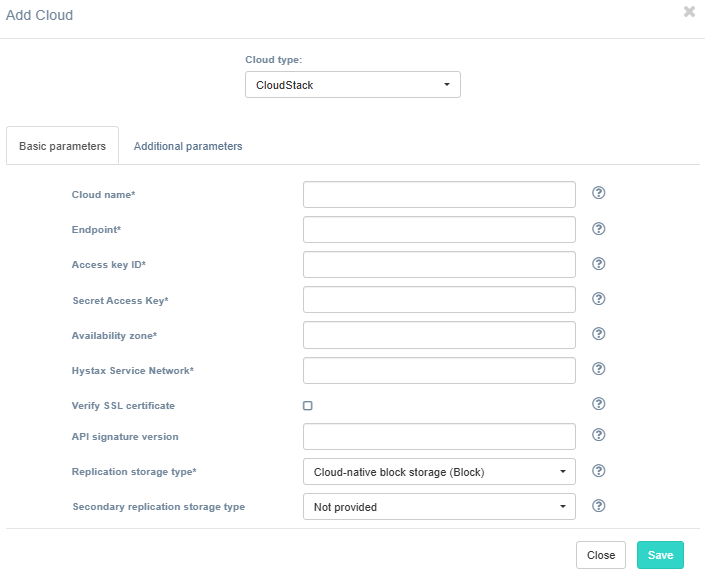Click the help icon beside Cloud name
Screen dimensions: 705x583
[x=598, y=193]
